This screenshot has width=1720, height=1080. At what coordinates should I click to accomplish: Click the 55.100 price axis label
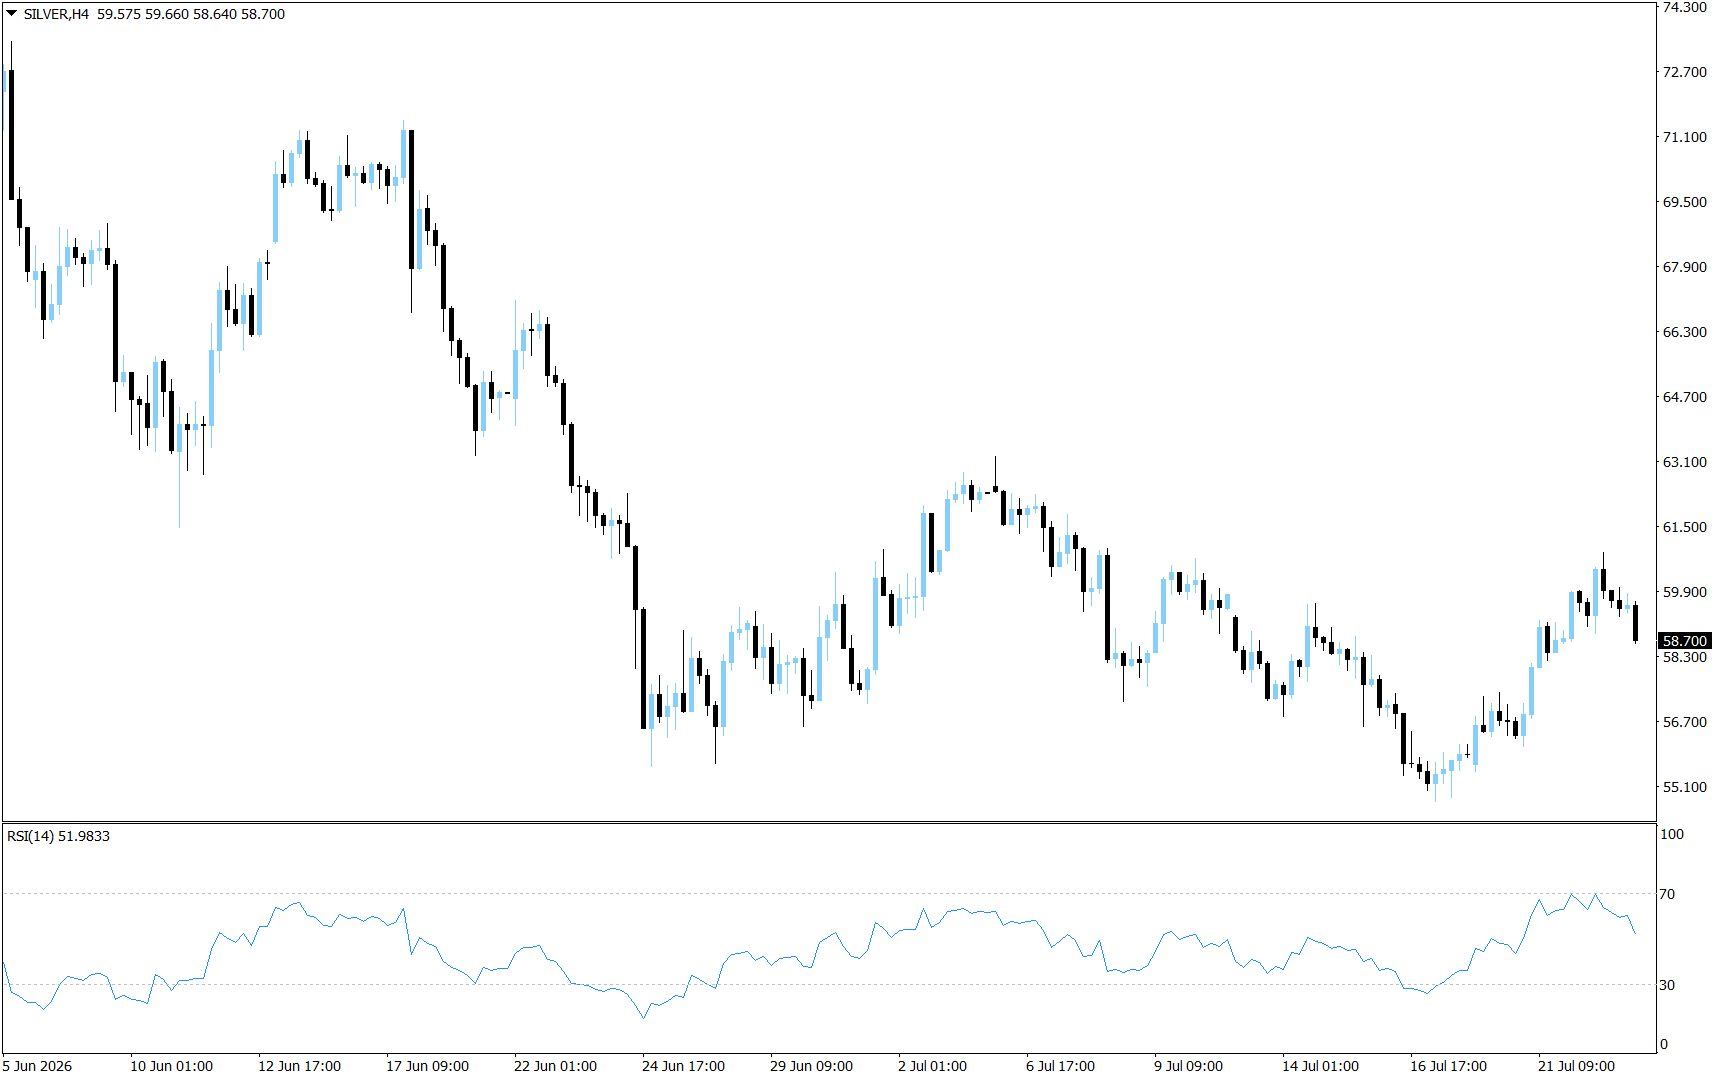[x=1684, y=787]
